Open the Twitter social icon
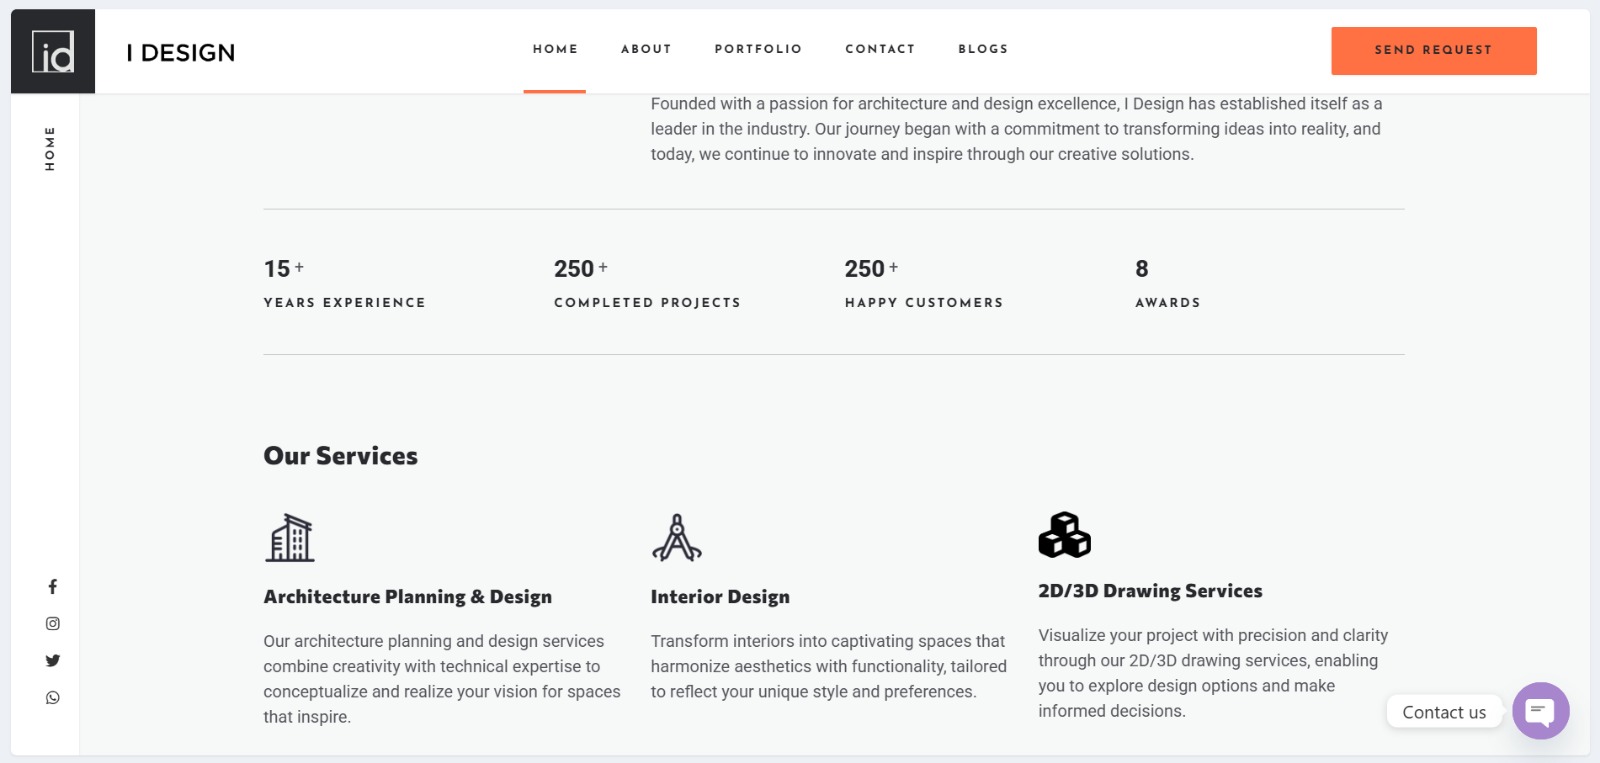 pos(53,661)
